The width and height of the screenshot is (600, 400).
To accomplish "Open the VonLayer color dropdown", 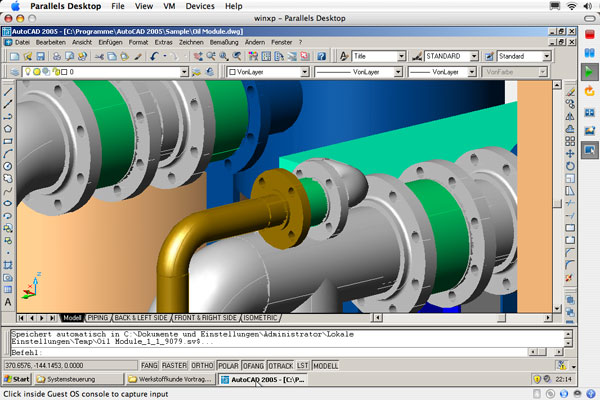I will pos(305,72).
